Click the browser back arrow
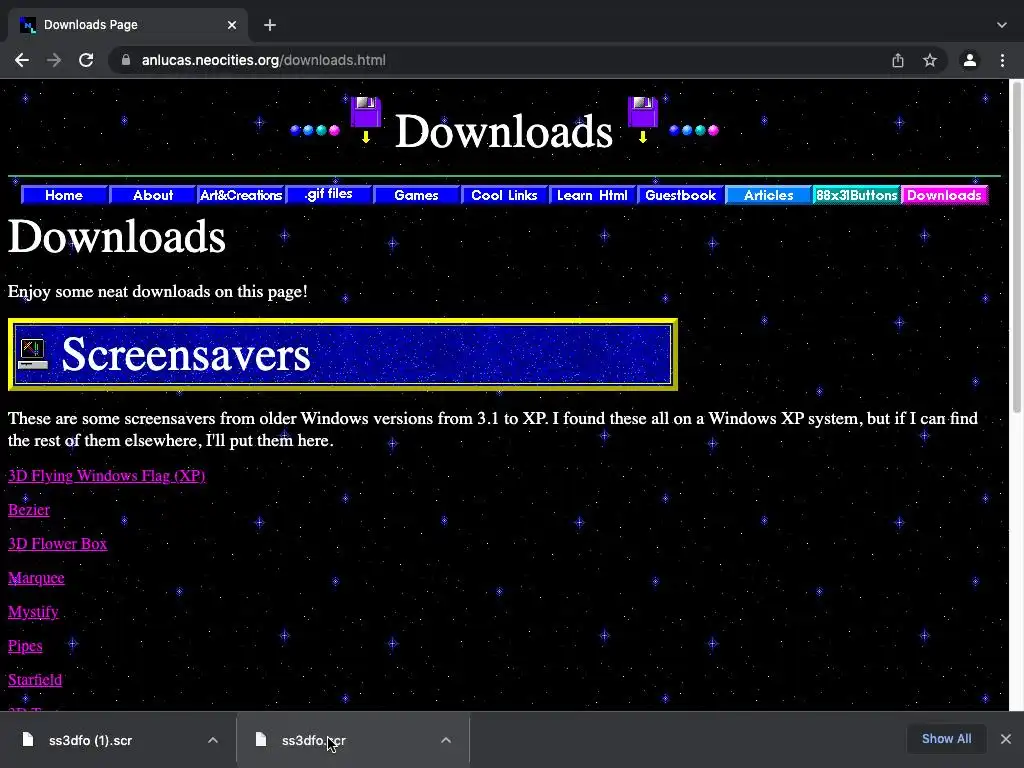The width and height of the screenshot is (1024, 768). click(x=22, y=60)
